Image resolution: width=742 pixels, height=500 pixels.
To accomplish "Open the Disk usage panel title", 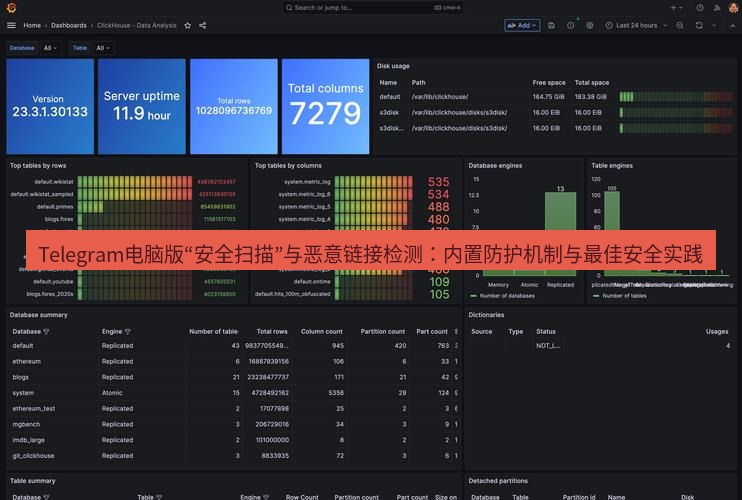I will [x=393, y=66].
